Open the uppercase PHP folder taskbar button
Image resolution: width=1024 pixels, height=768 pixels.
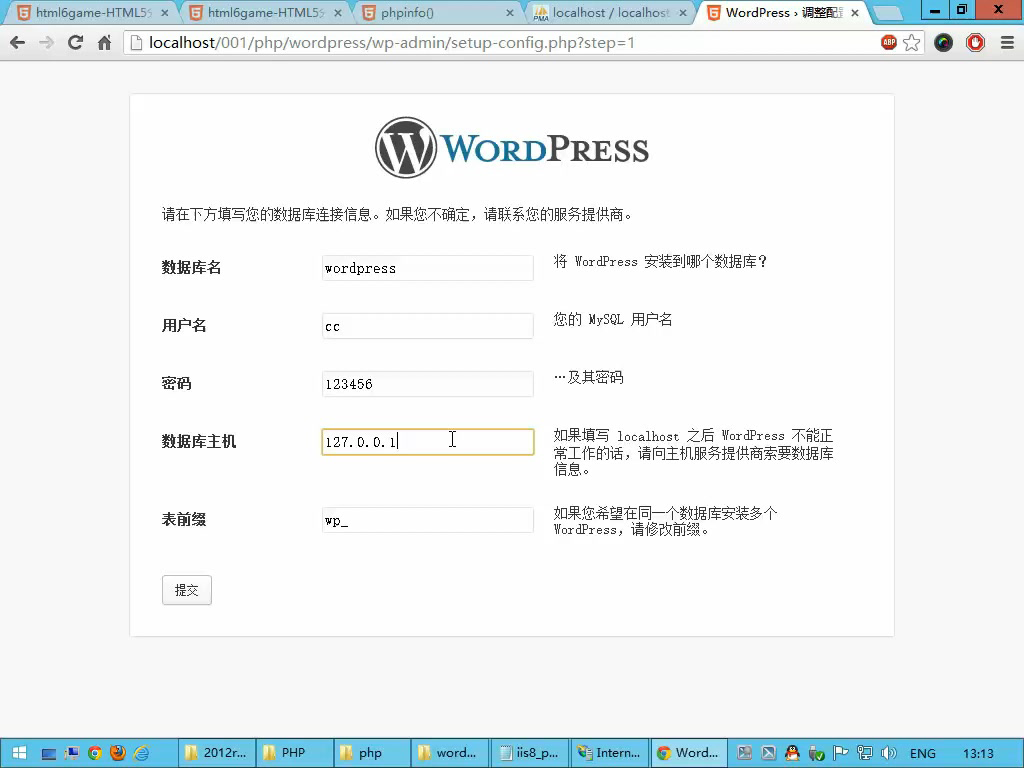pos(295,753)
